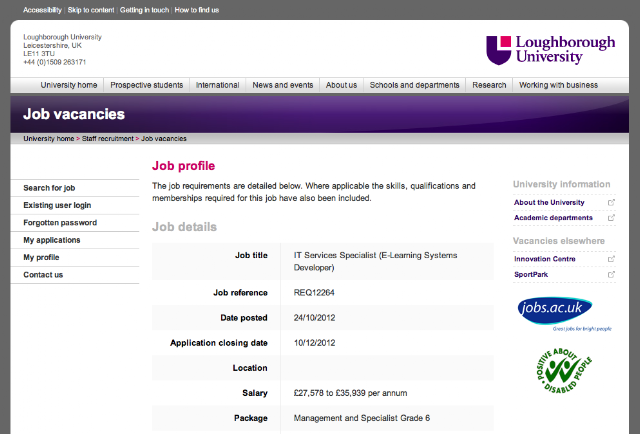640x434 pixels.
Task: Click the Package row label
Action: pyautogui.click(x=251, y=418)
